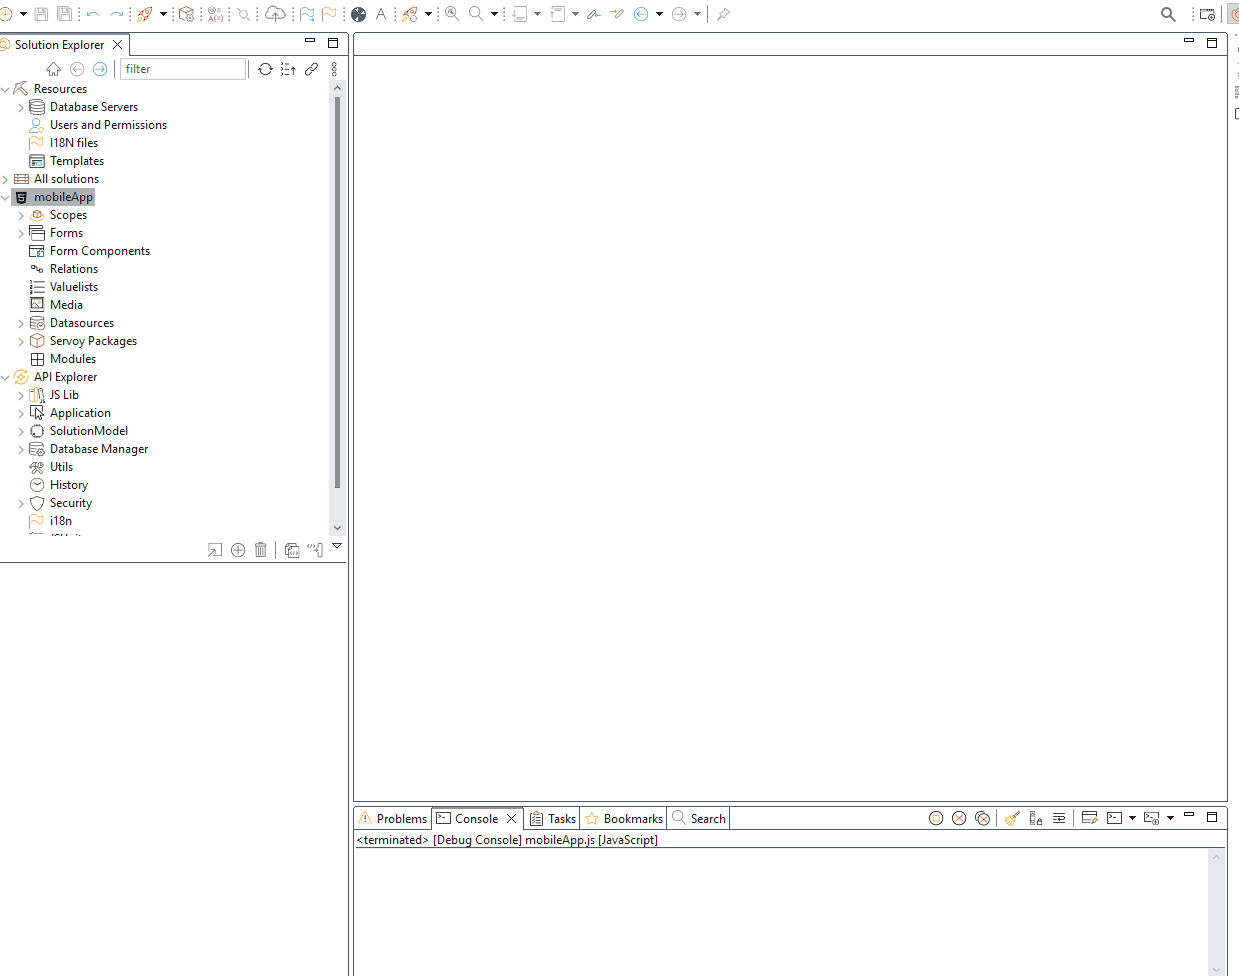This screenshot has height=976, width=1239.
Task: Click the undo arrow in the main toolbar
Action: [93, 14]
